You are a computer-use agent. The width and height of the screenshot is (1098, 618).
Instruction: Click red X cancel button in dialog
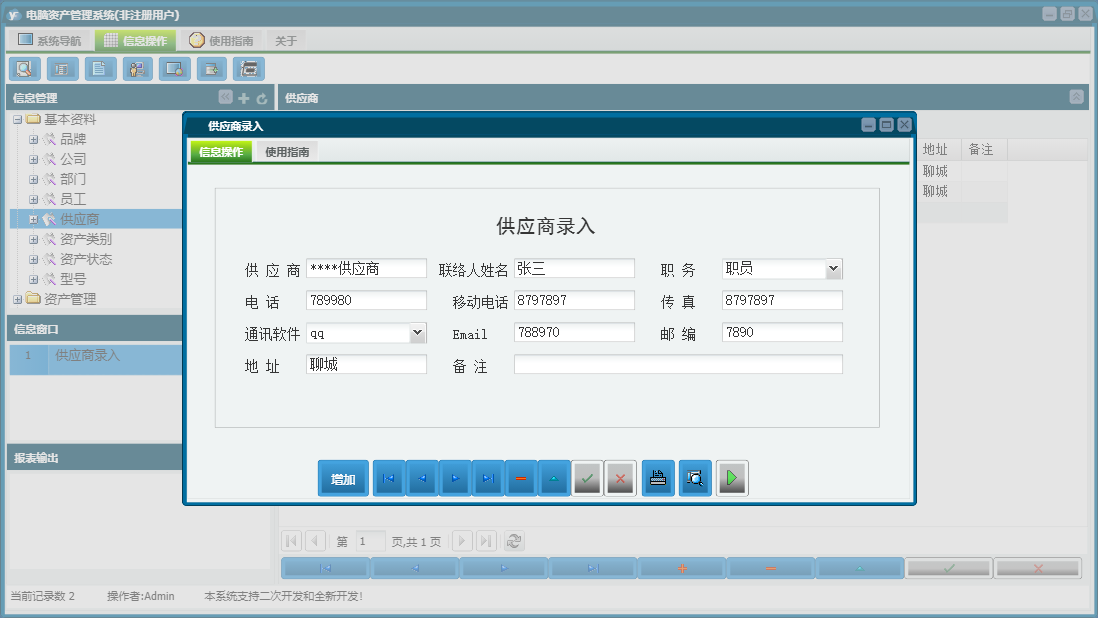click(620, 479)
